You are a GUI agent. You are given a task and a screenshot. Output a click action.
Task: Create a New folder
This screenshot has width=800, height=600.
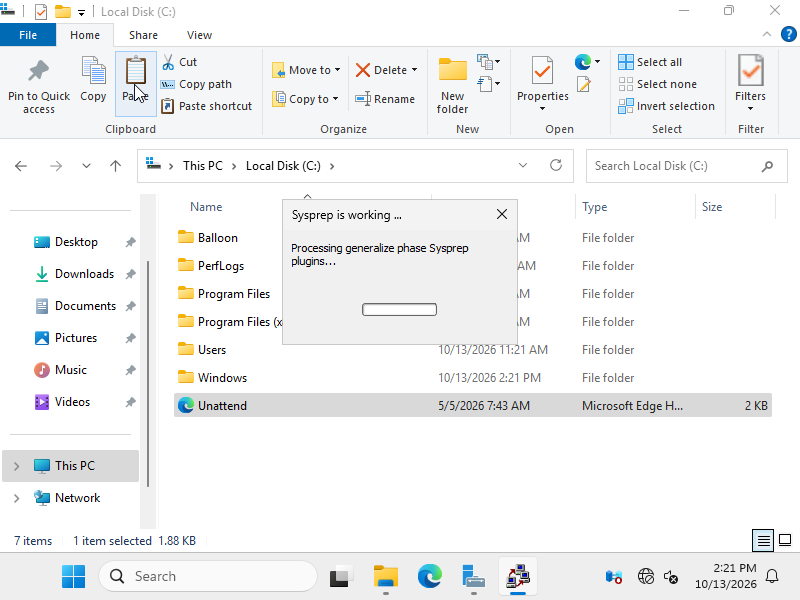pos(453,86)
